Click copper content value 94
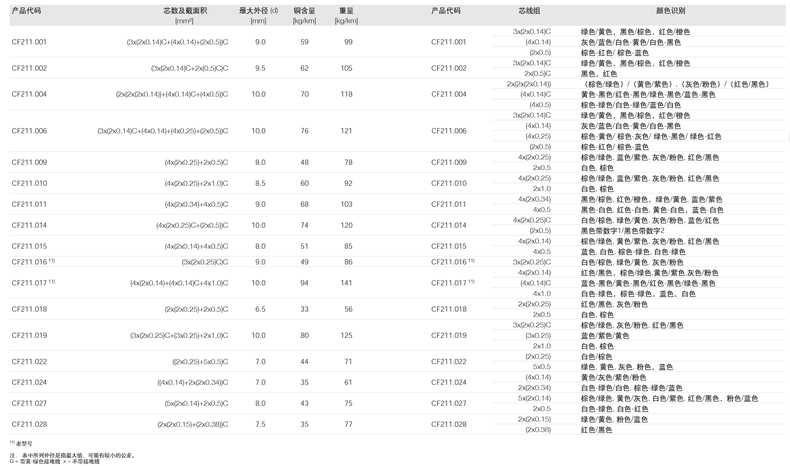 tap(304, 283)
